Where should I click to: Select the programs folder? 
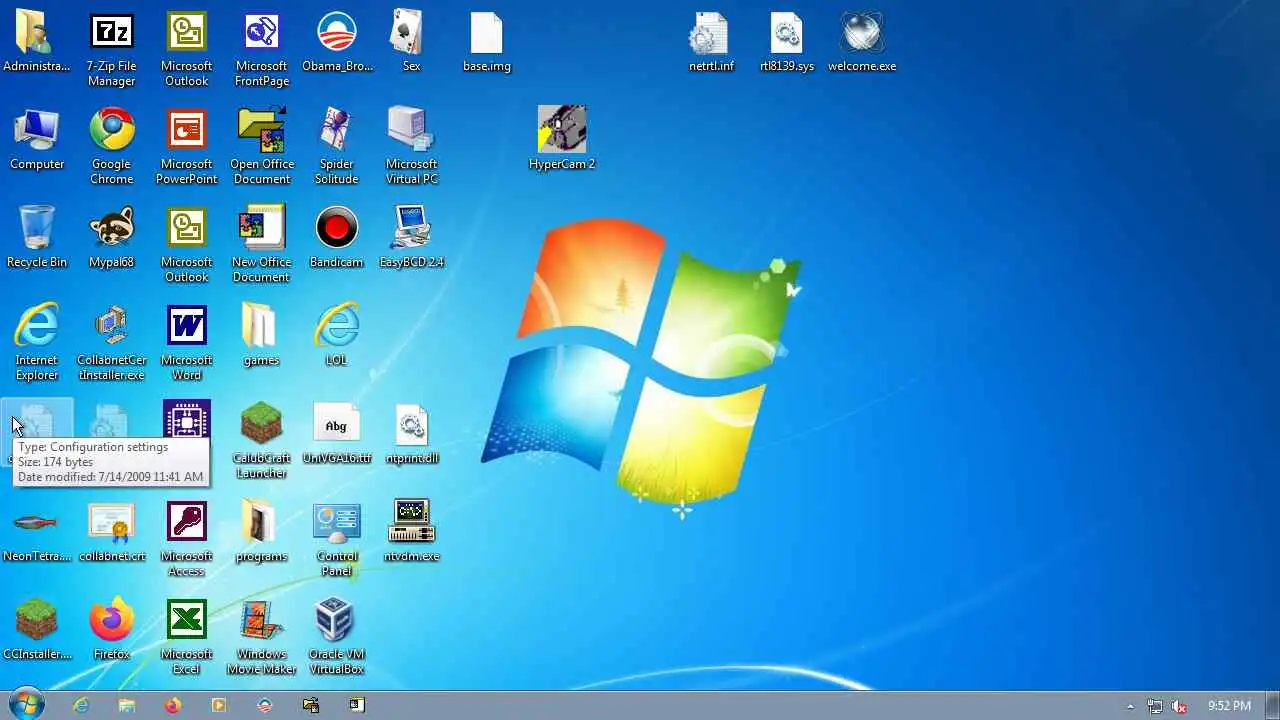coord(261,532)
